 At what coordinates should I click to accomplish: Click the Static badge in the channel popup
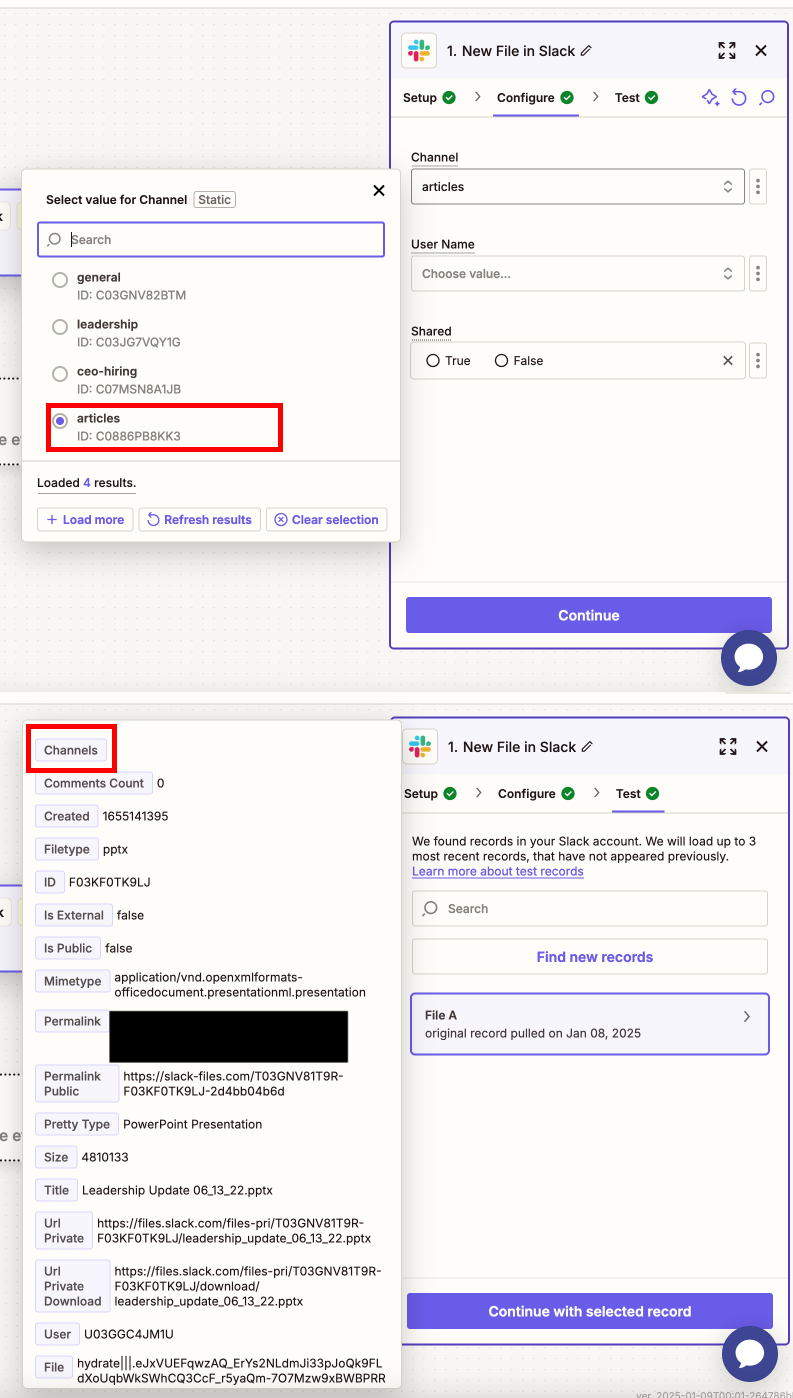pos(214,200)
